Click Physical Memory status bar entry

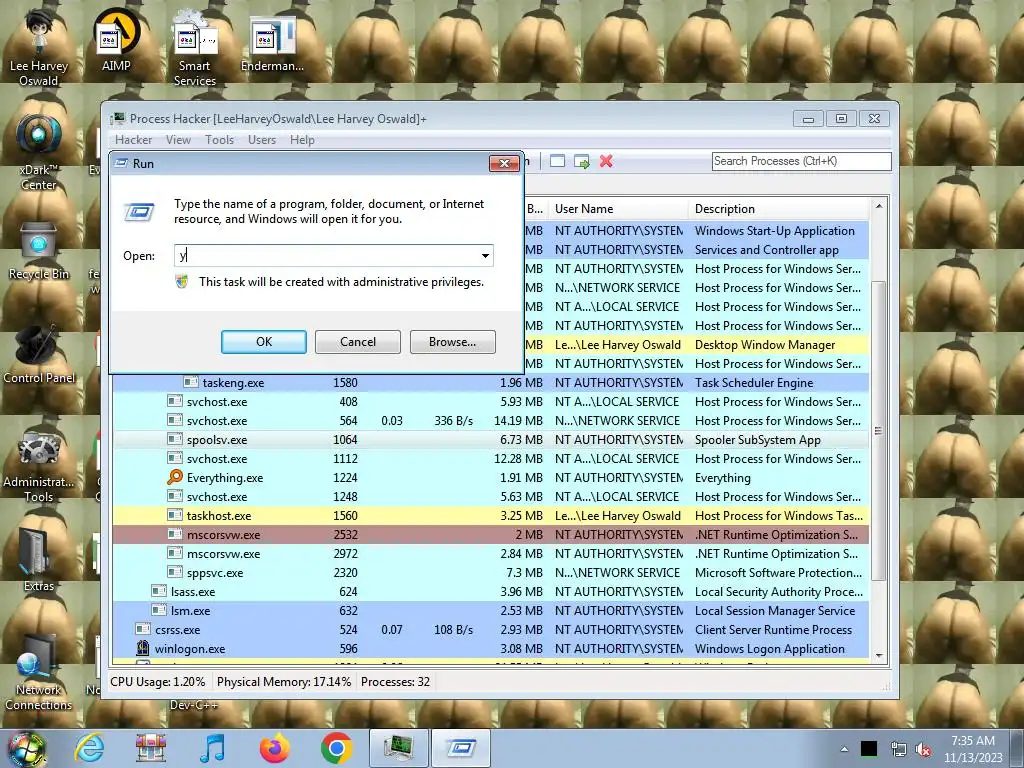click(283, 682)
